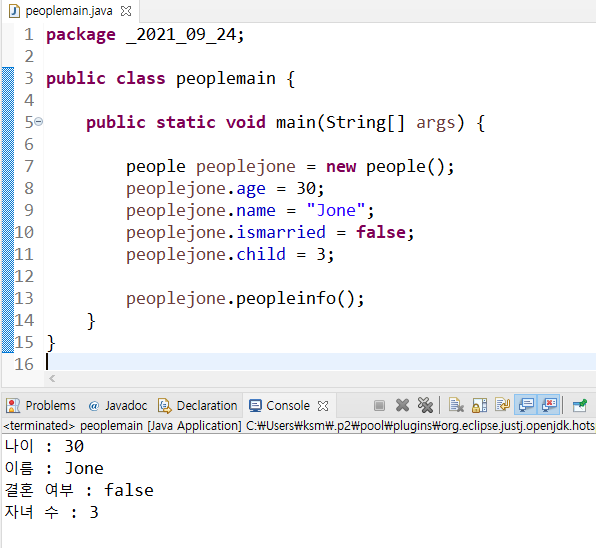Click the 'child' field on line 11

[x=261, y=254]
